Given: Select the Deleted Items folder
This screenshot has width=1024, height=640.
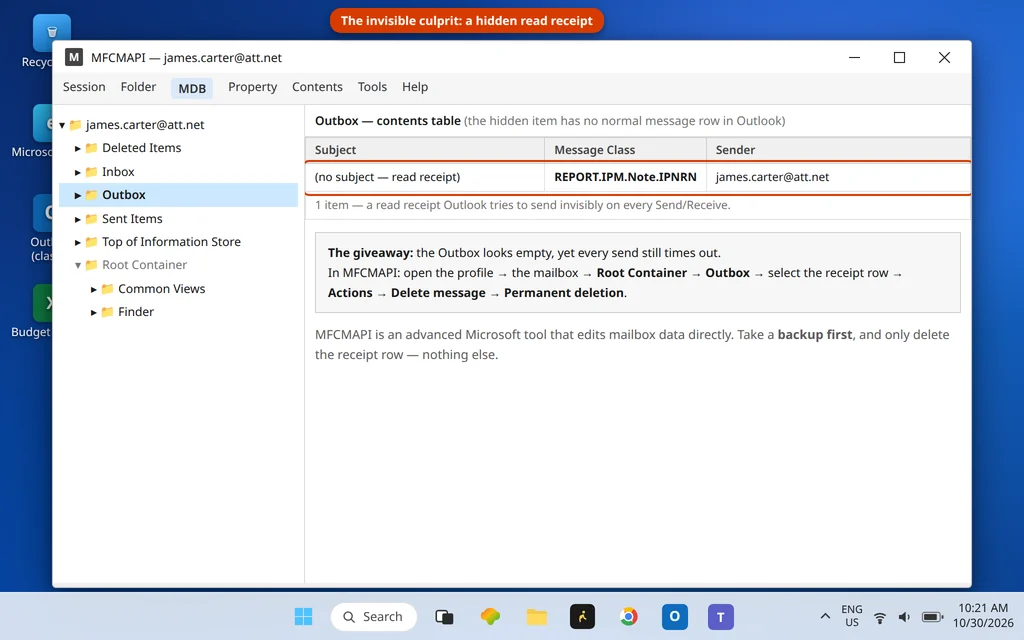Looking at the screenshot, I should [x=141, y=148].
